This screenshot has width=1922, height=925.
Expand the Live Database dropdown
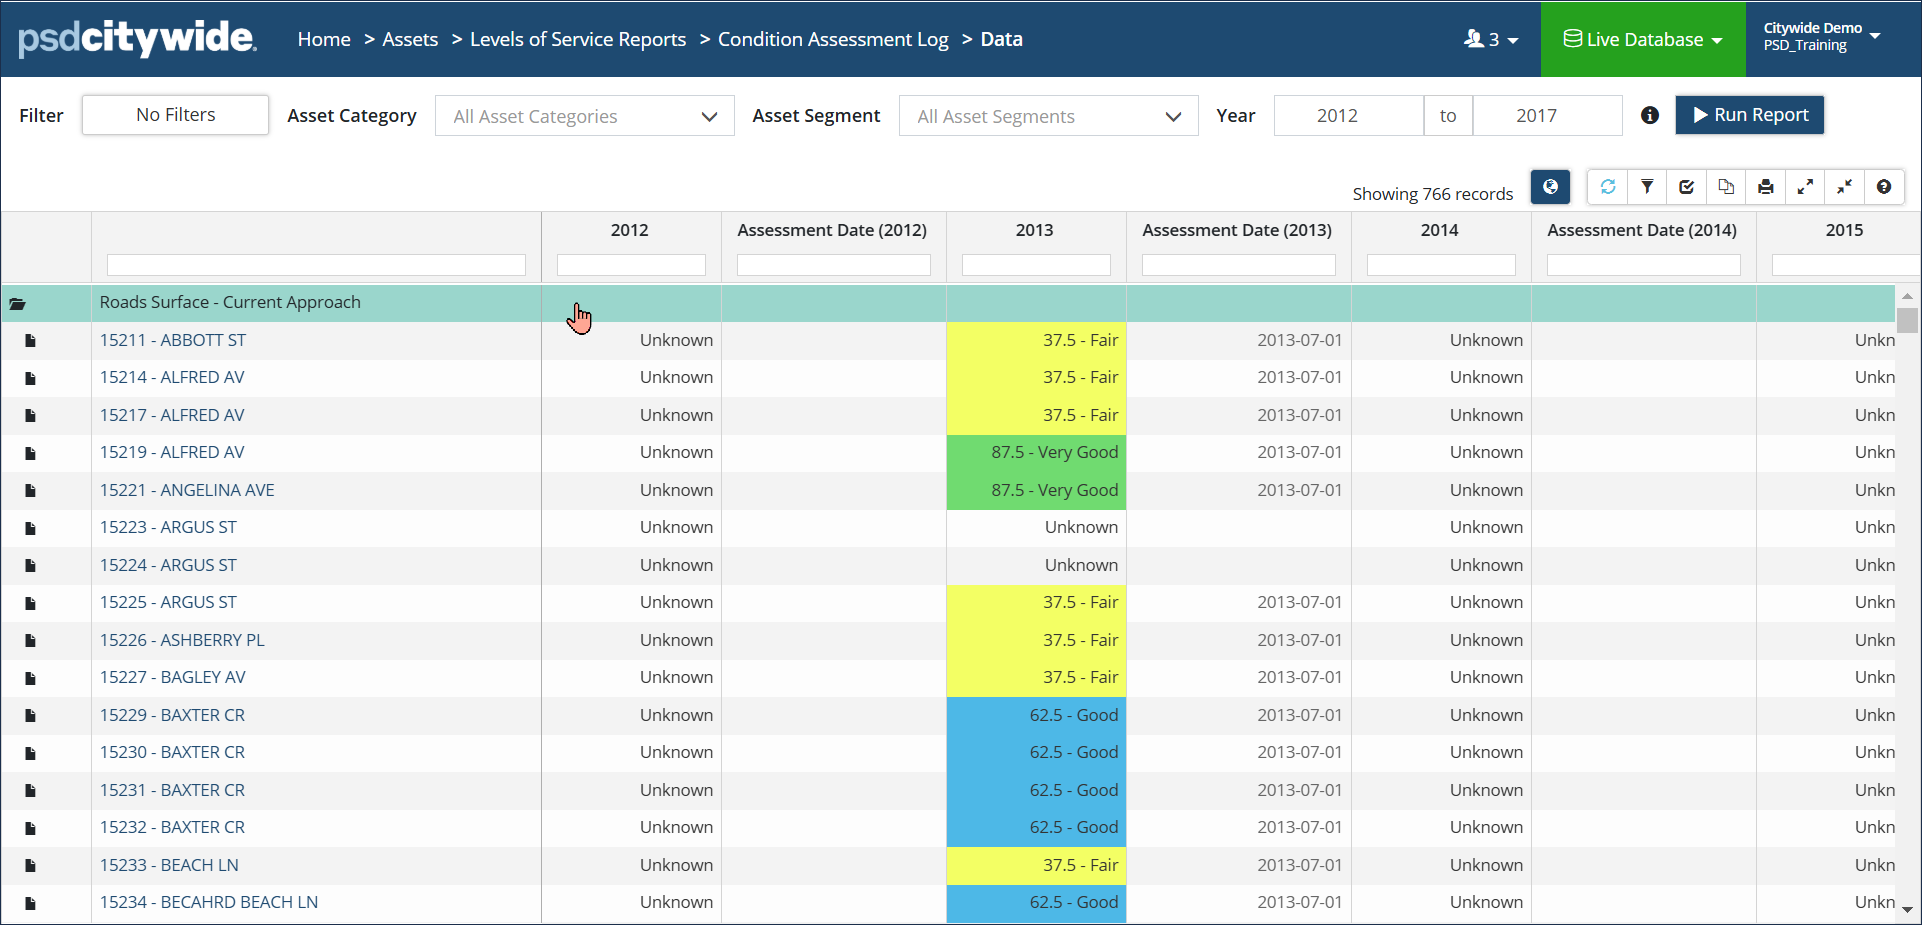[1643, 40]
